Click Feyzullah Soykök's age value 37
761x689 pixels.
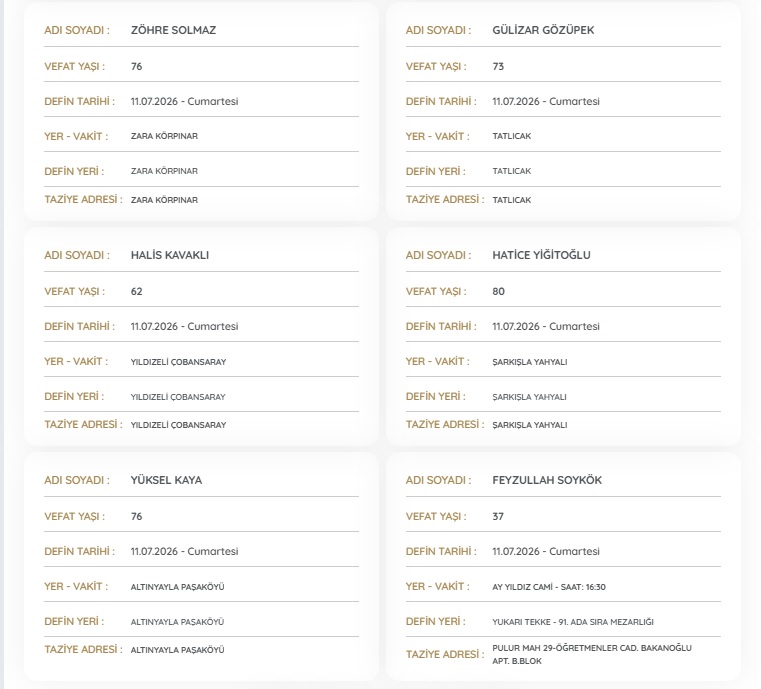pyautogui.click(x=498, y=516)
